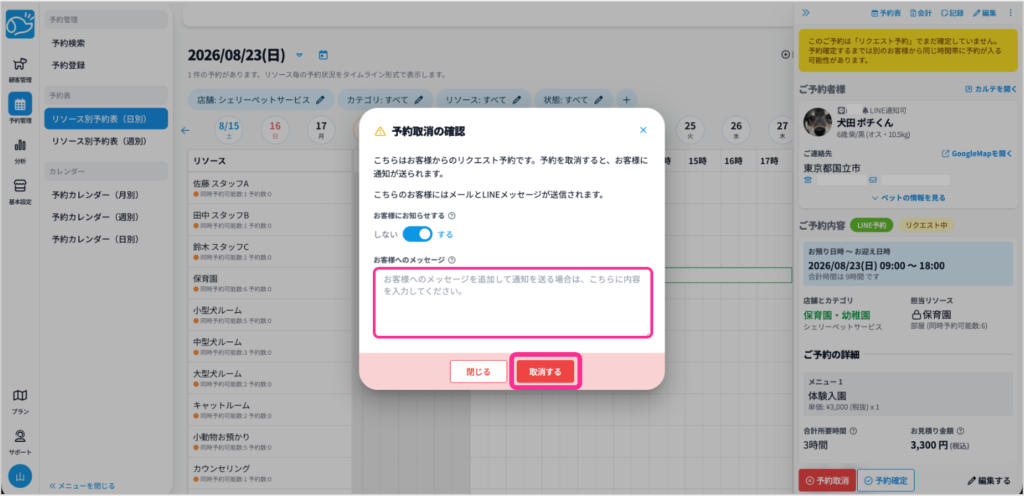Screen dimensions: 1024x496
Task: Click the 取消する button
Action: [545, 372]
